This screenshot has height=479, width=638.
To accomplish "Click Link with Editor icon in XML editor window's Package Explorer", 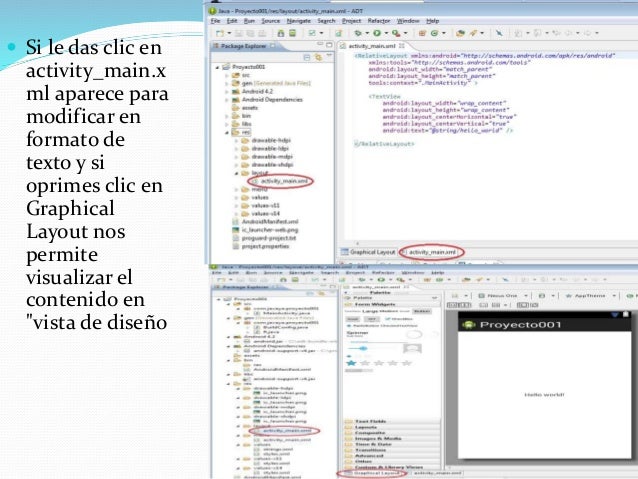I will tap(318, 57).
